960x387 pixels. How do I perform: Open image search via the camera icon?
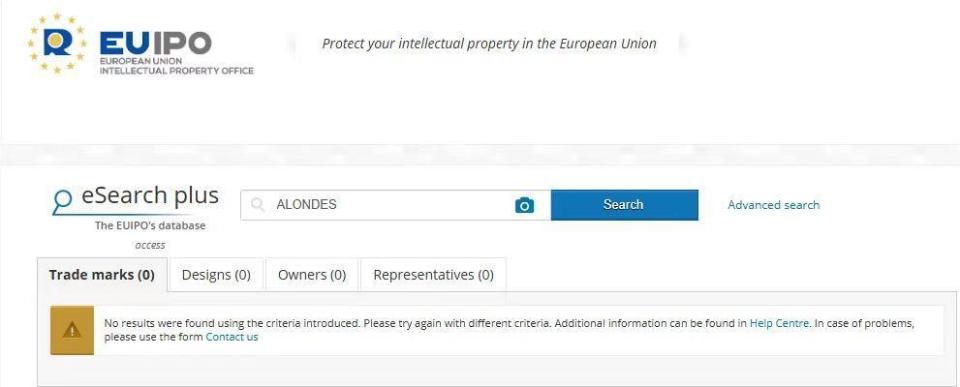point(524,205)
